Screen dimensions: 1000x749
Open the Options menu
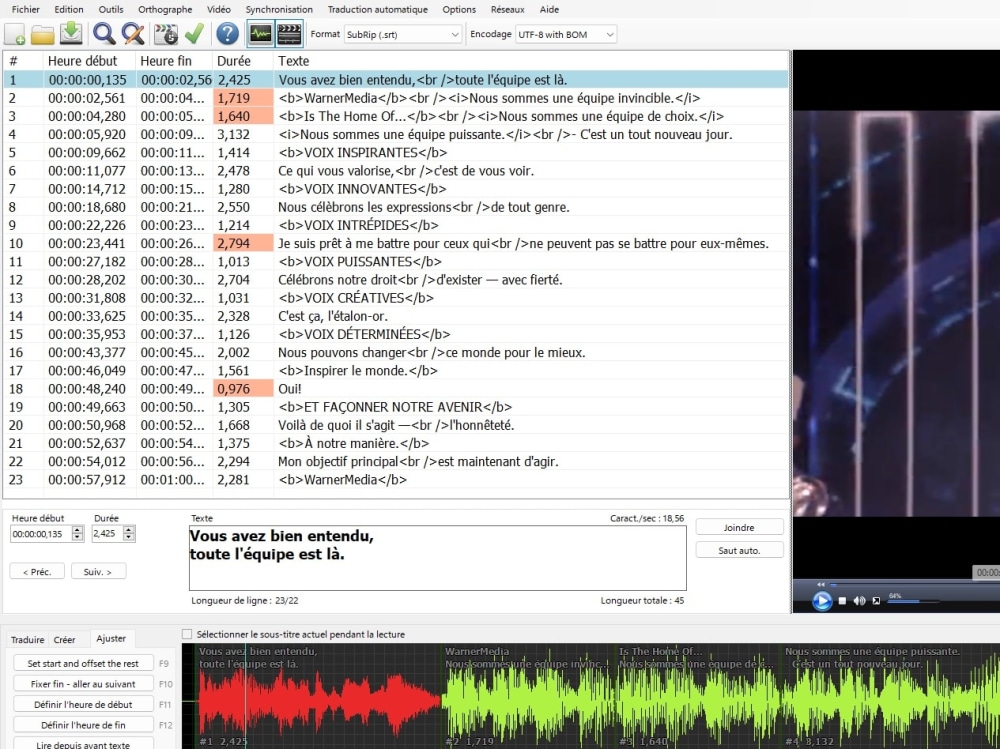tap(459, 10)
